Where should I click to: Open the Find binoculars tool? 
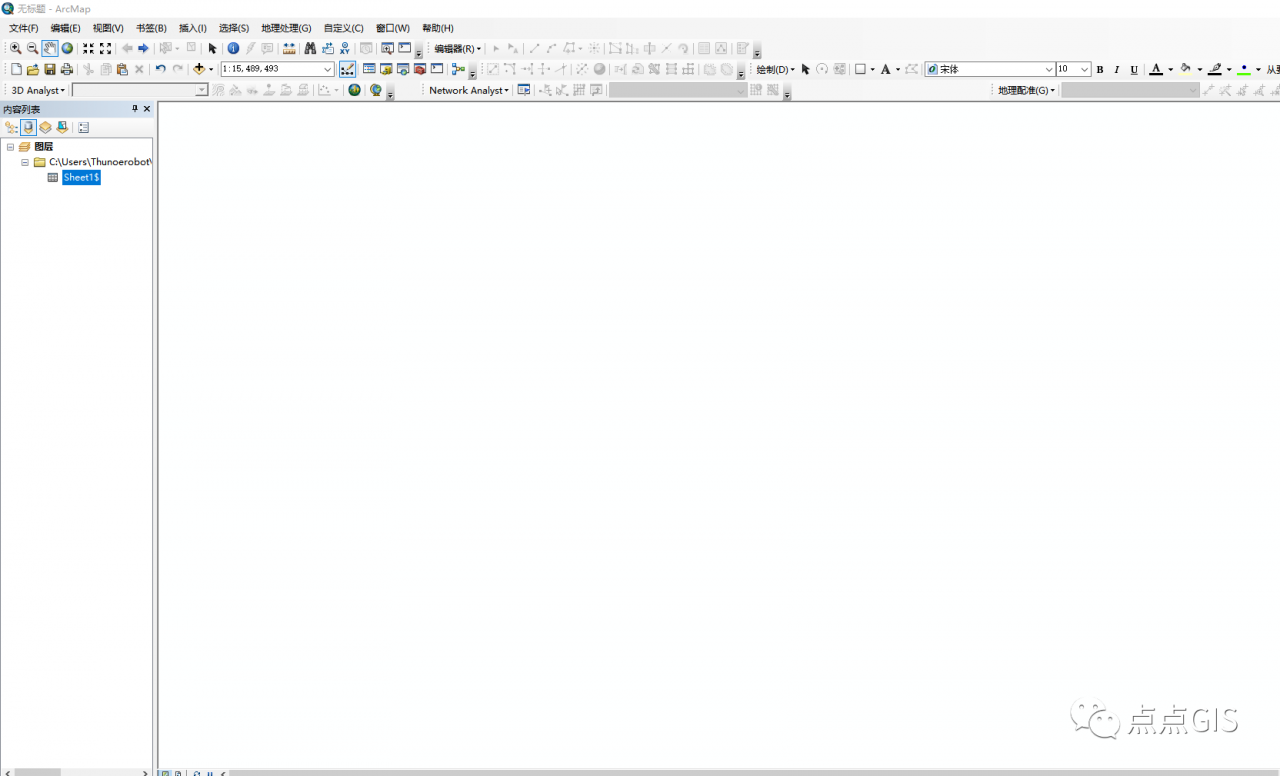[310, 48]
